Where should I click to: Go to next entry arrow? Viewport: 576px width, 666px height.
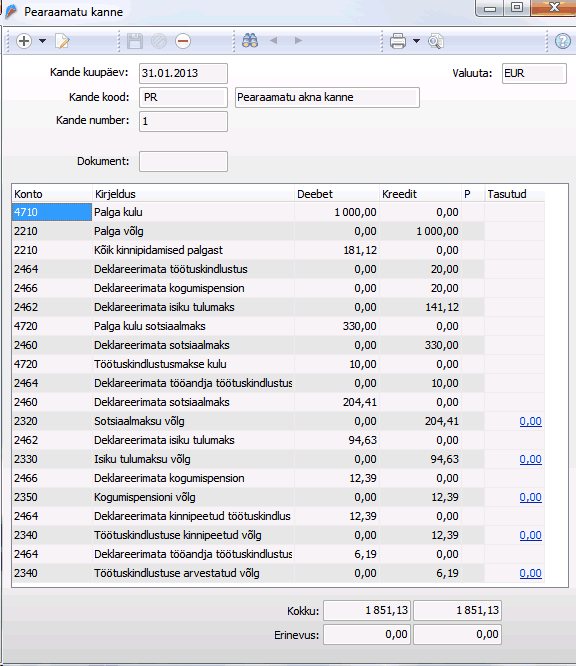point(298,41)
